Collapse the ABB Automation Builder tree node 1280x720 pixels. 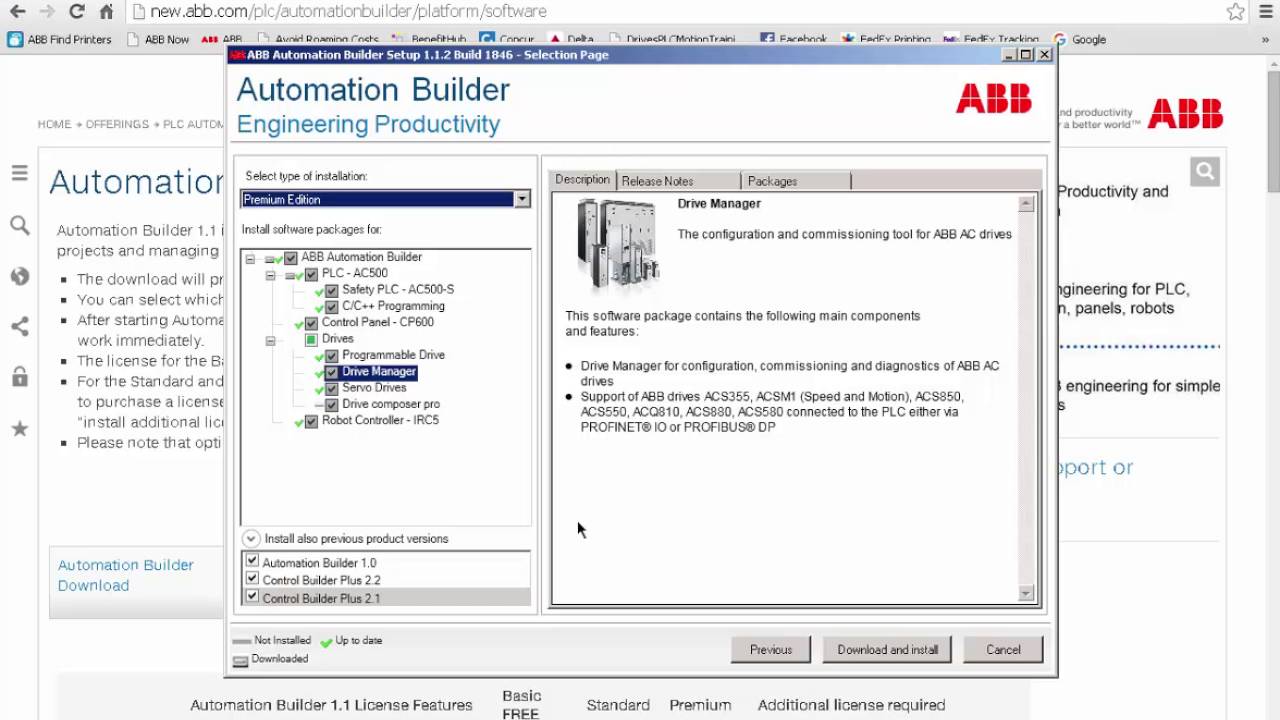pyautogui.click(x=250, y=257)
